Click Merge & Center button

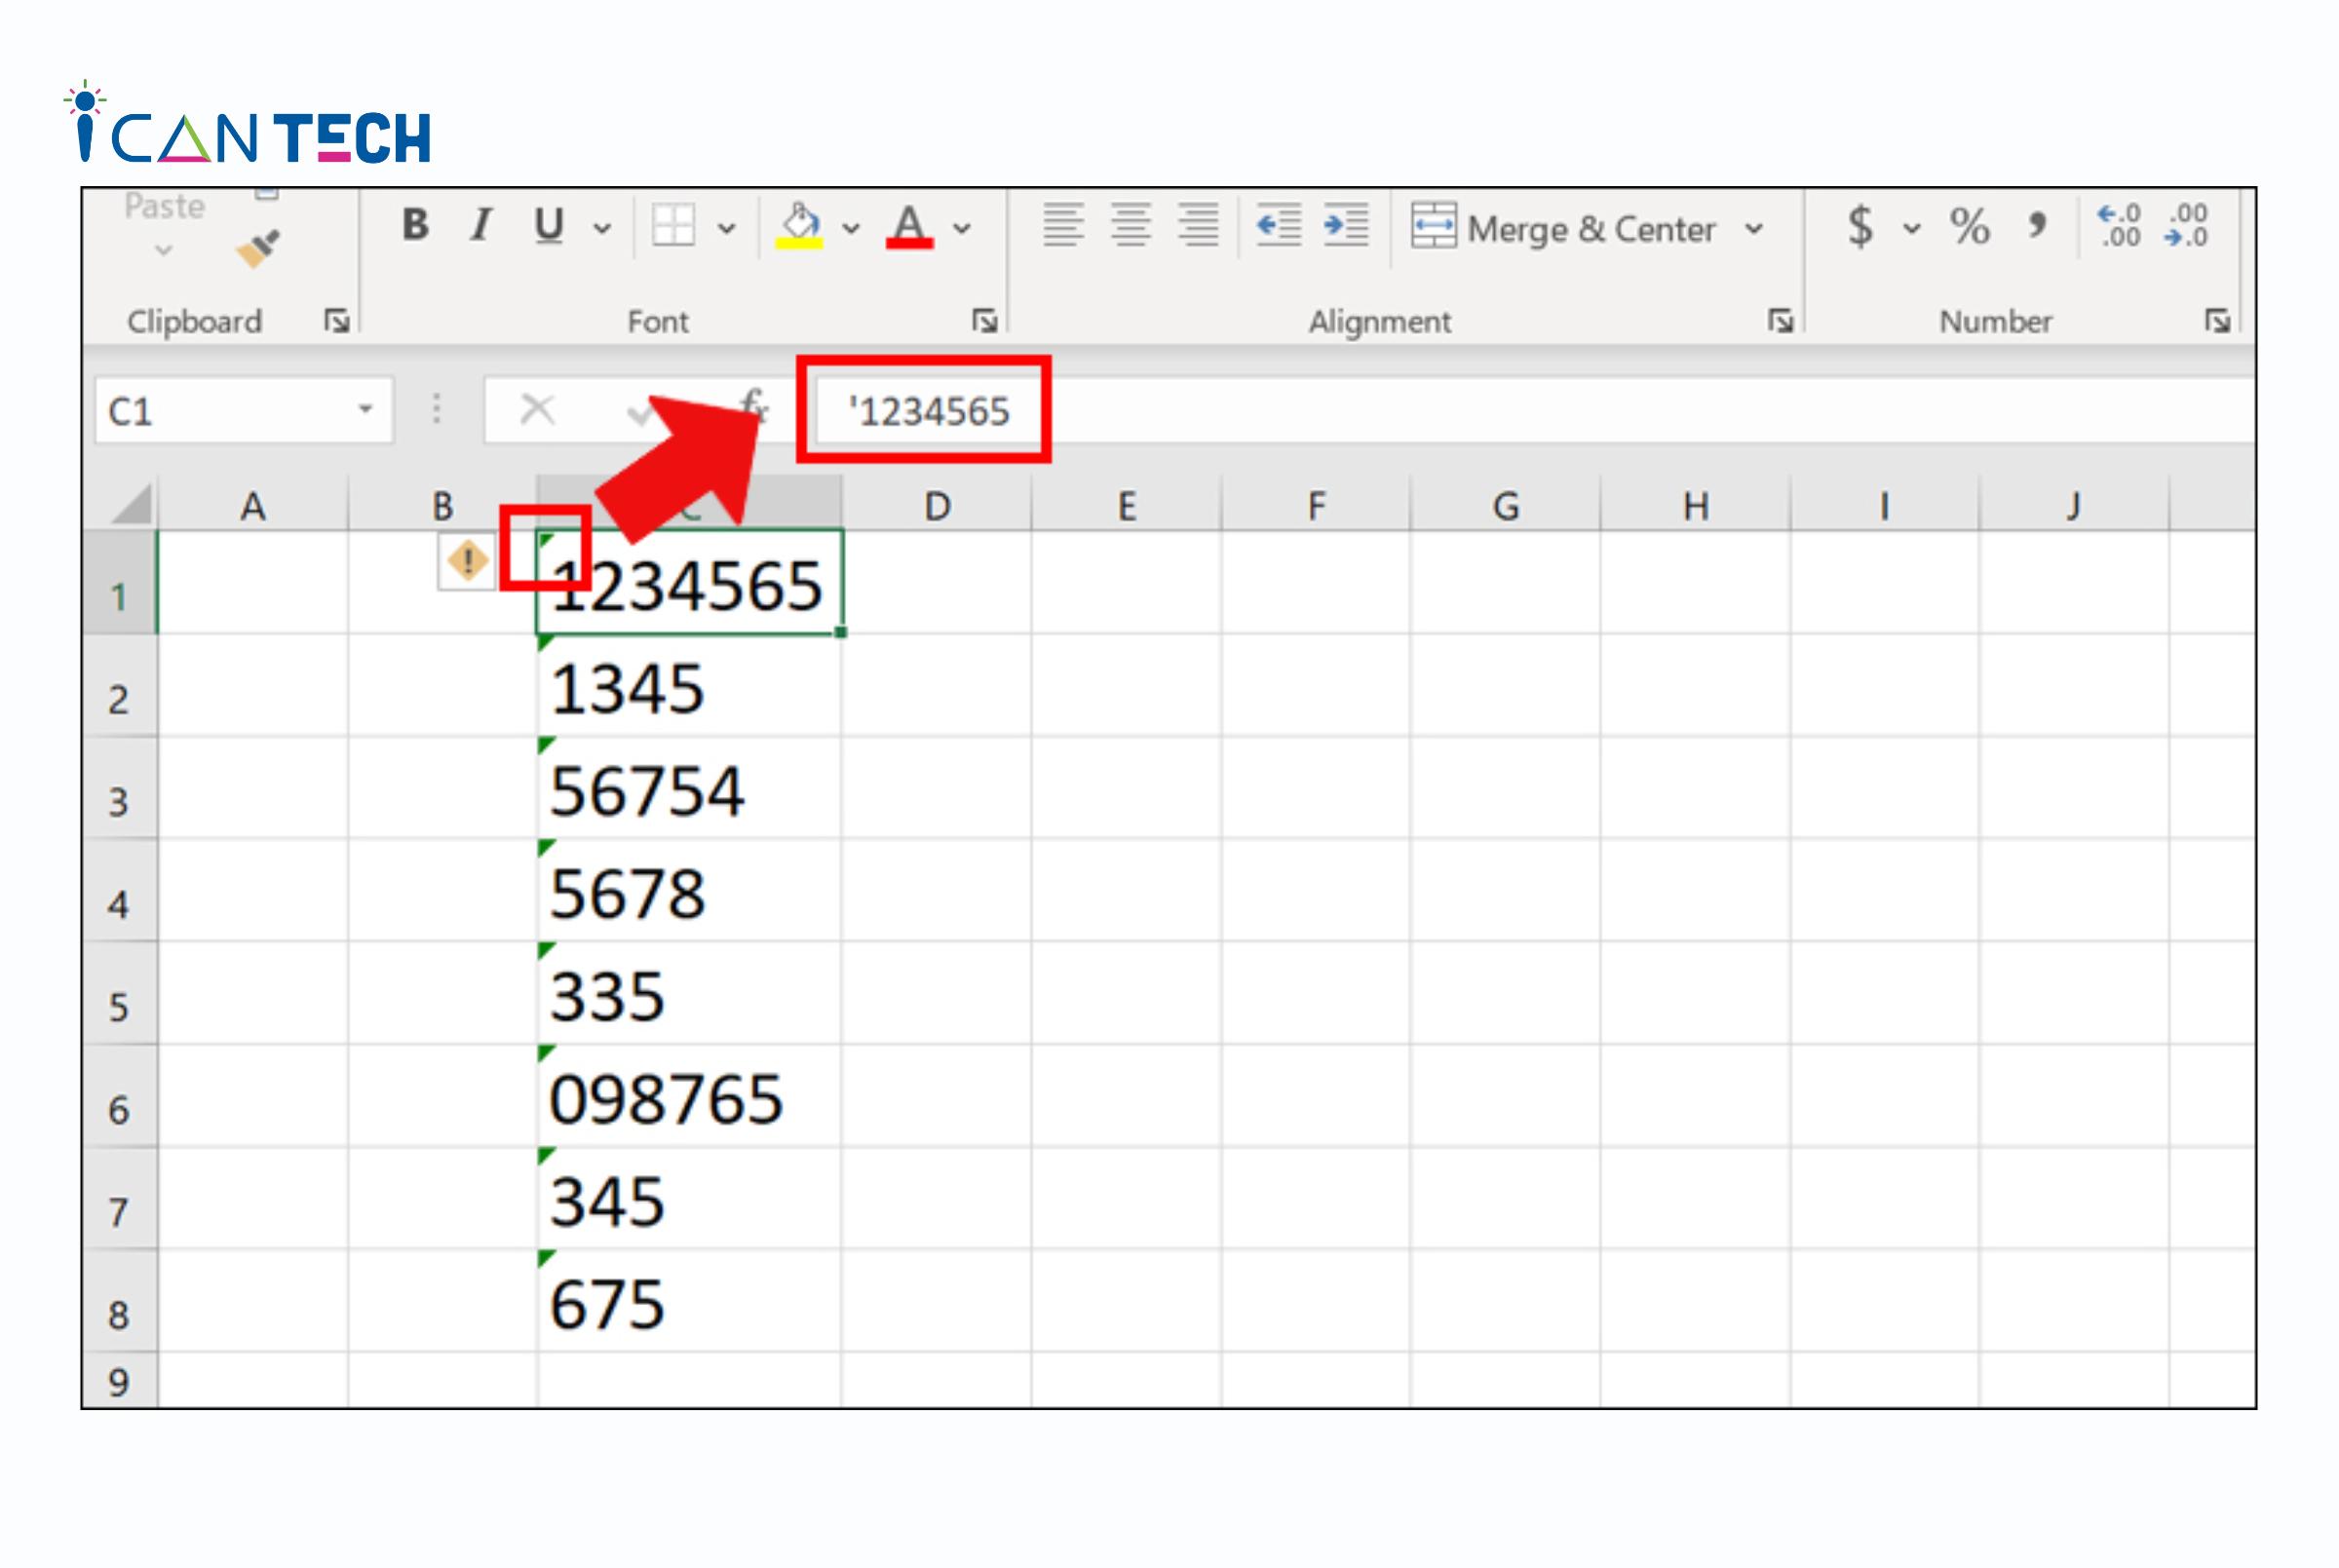click(1563, 228)
